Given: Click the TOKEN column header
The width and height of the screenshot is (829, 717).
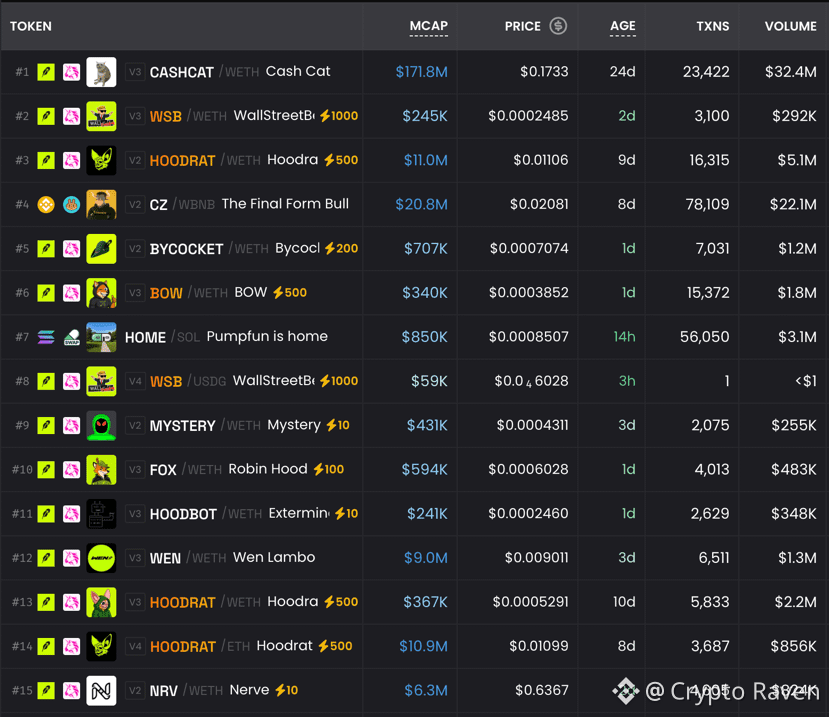Looking at the screenshot, I should (x=31, y=26).
